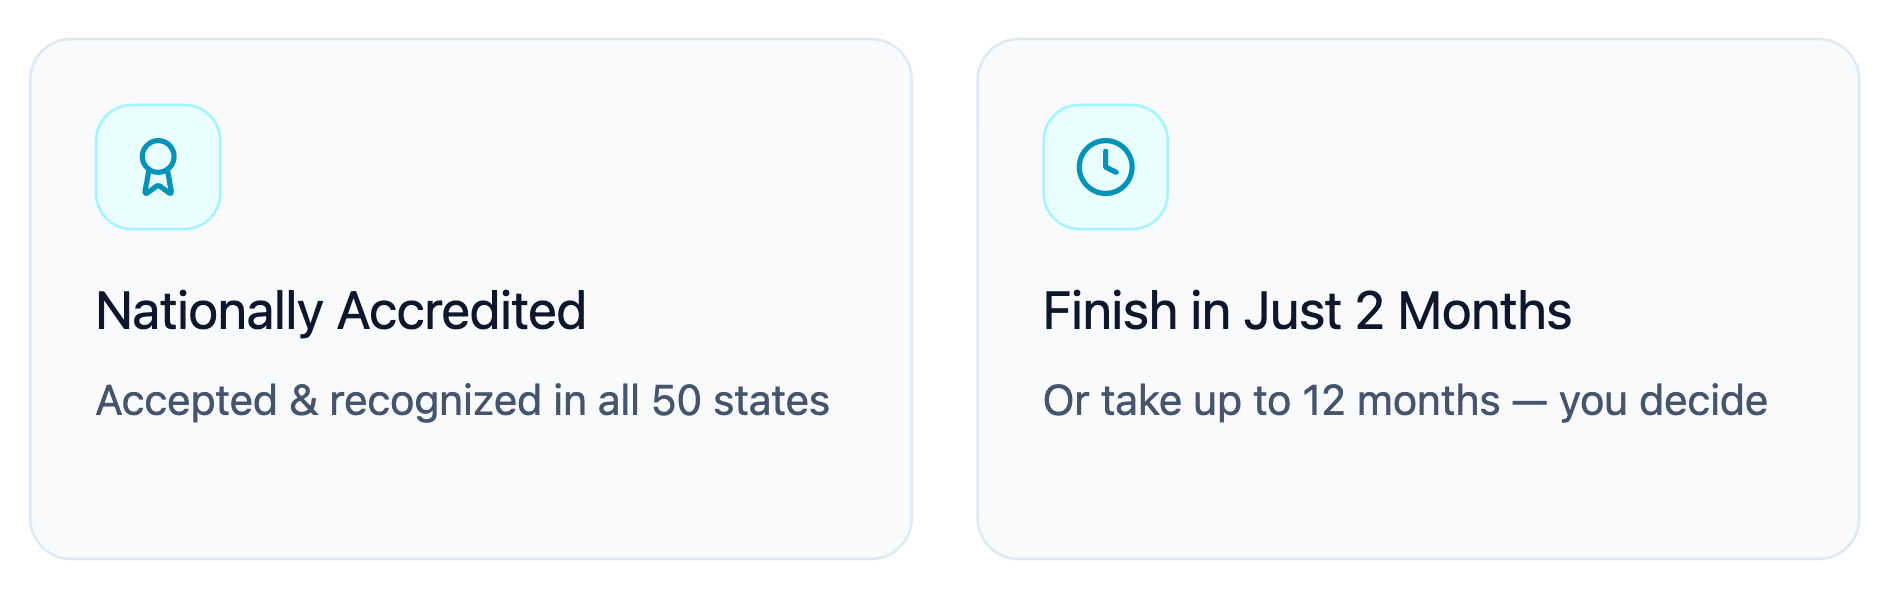The height and width of the screenshot is (596, 1882).
Task: Click "you decide" in the right card description
Action: (x=1663, y=401)
